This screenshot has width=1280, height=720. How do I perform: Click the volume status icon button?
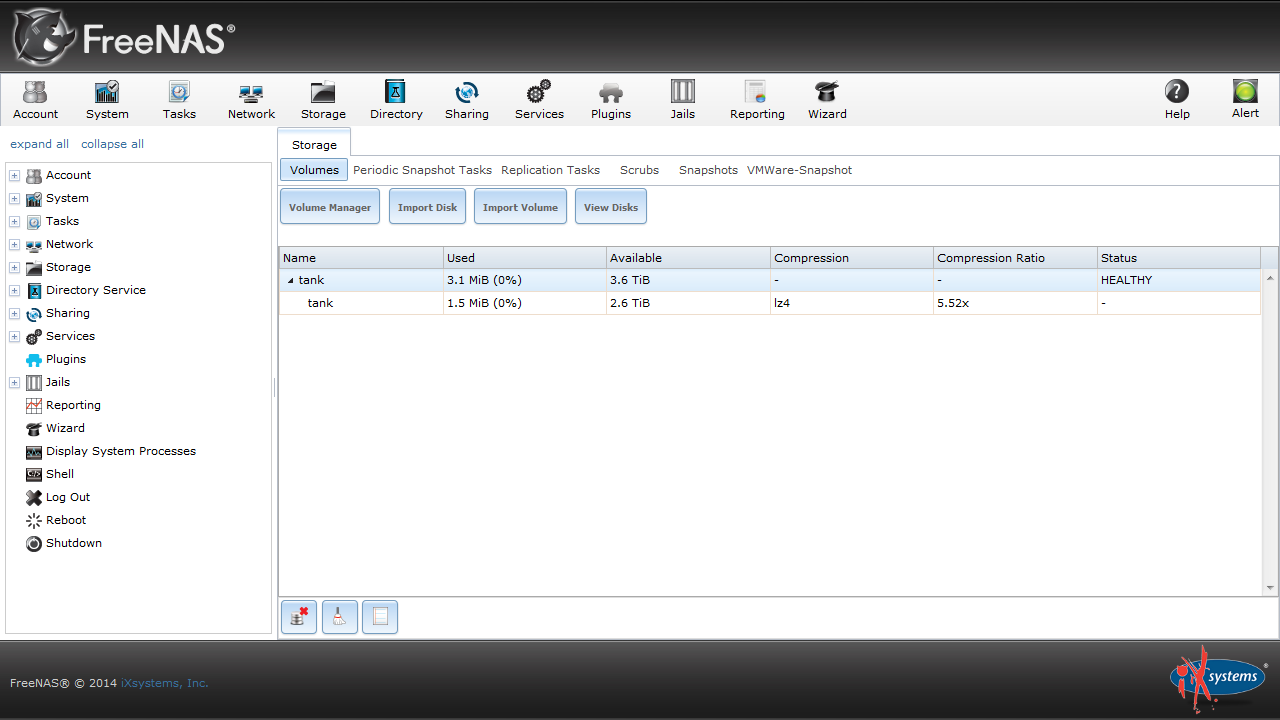pos(380,617)
